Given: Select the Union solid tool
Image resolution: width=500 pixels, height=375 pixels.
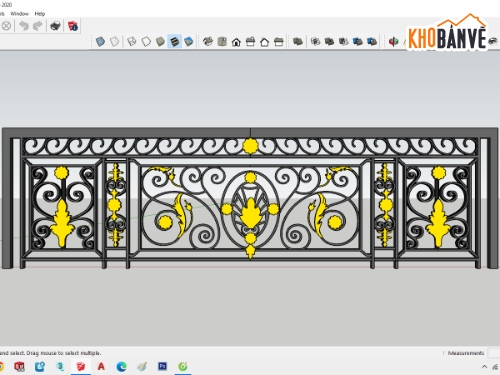Looking at the screenshot, I should pos(329,42).
